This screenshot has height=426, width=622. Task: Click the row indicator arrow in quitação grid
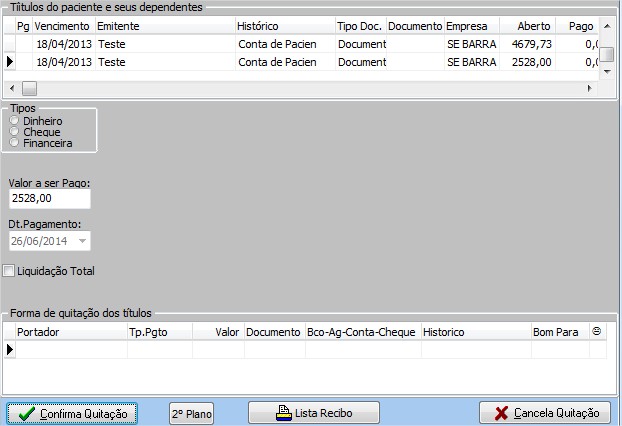click(x=10, y=349)
